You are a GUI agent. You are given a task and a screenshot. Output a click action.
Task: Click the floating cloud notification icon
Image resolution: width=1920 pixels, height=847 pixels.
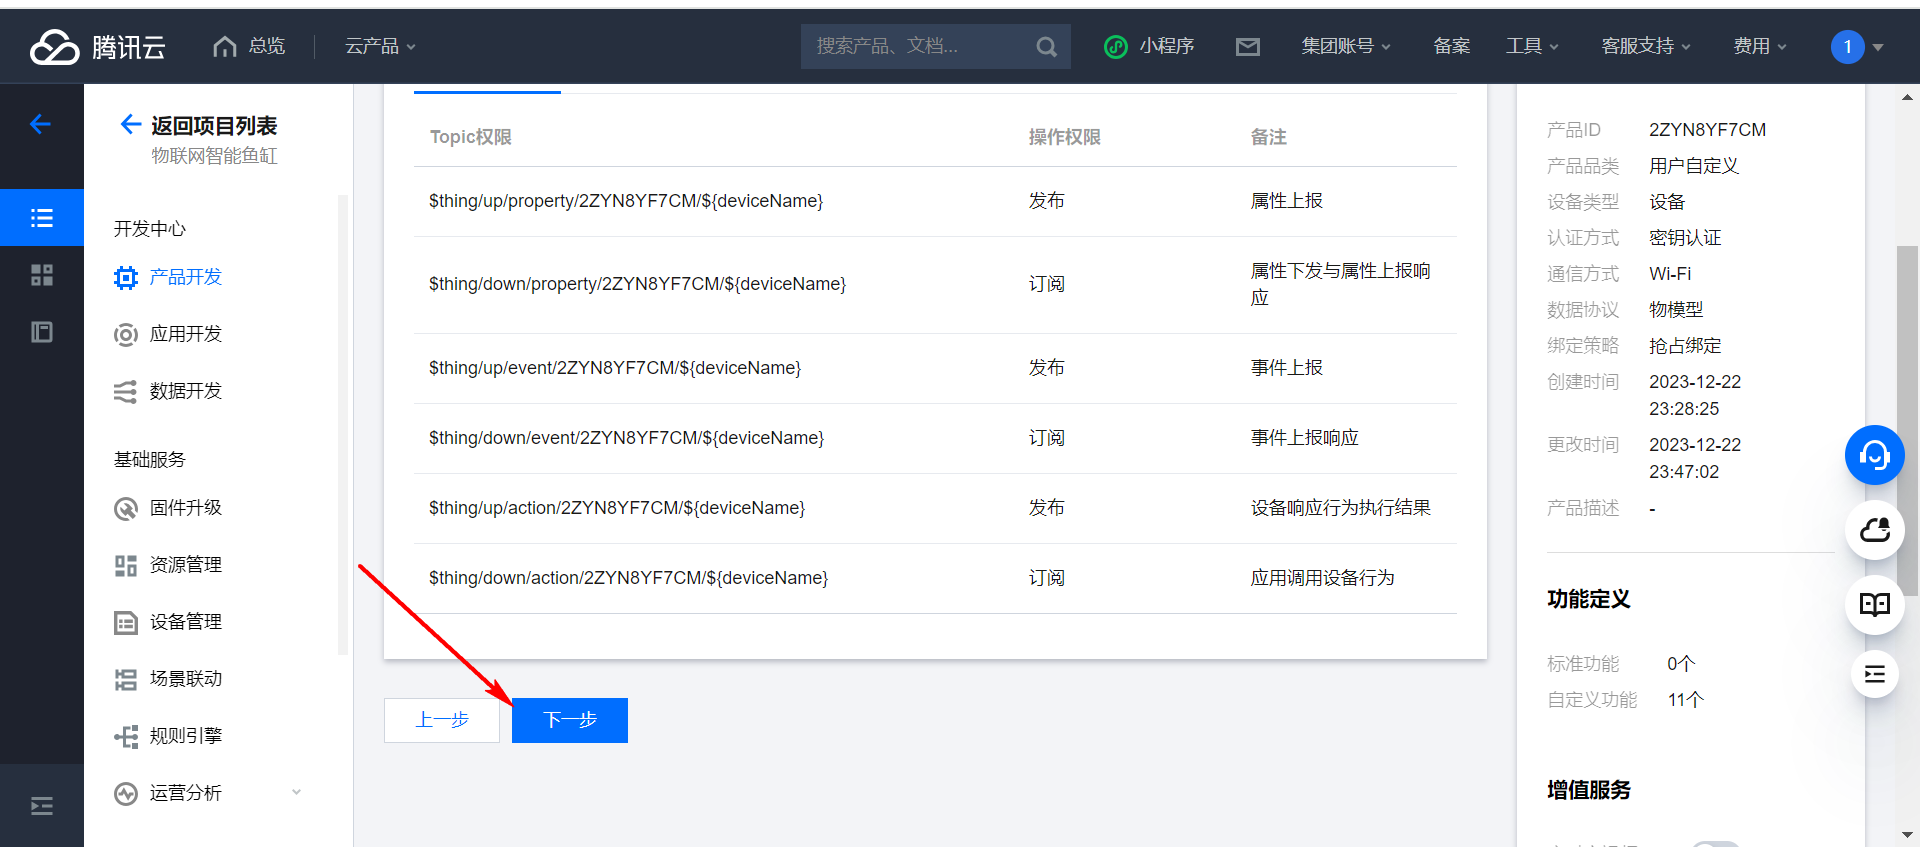pos(1874,530)
